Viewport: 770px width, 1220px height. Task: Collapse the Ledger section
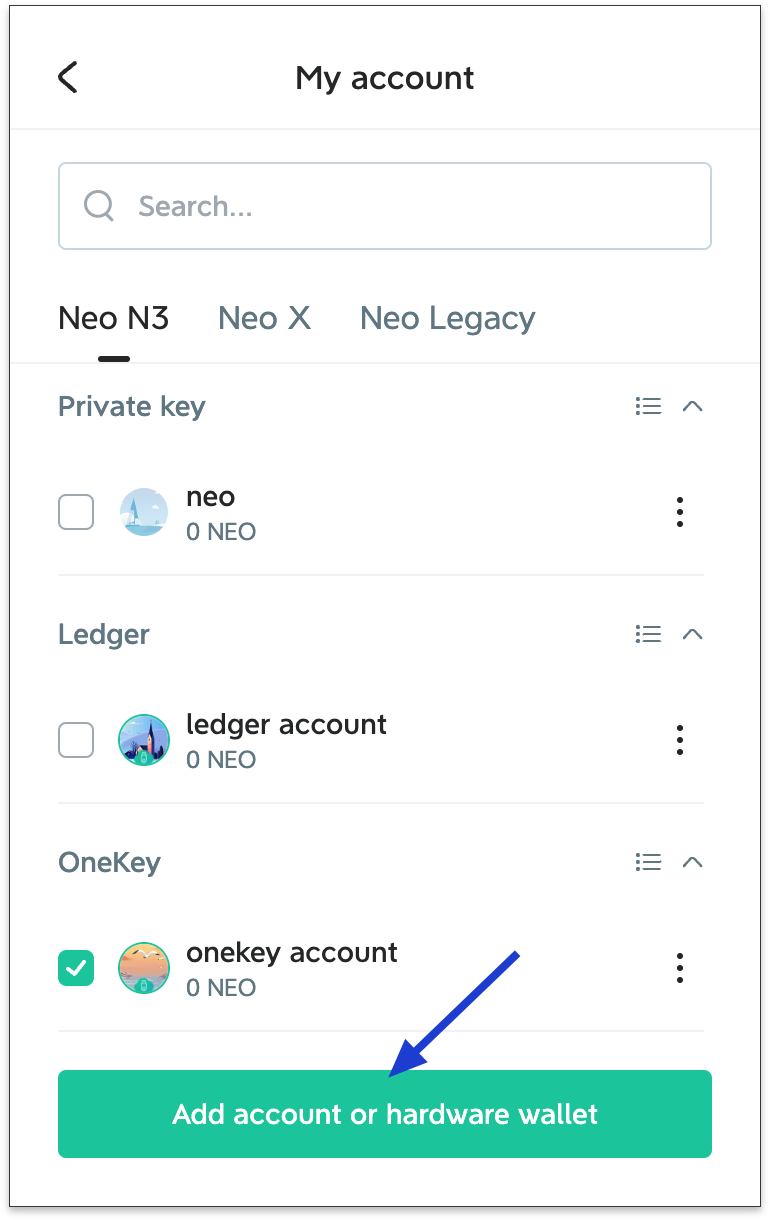tap(692, 634)
